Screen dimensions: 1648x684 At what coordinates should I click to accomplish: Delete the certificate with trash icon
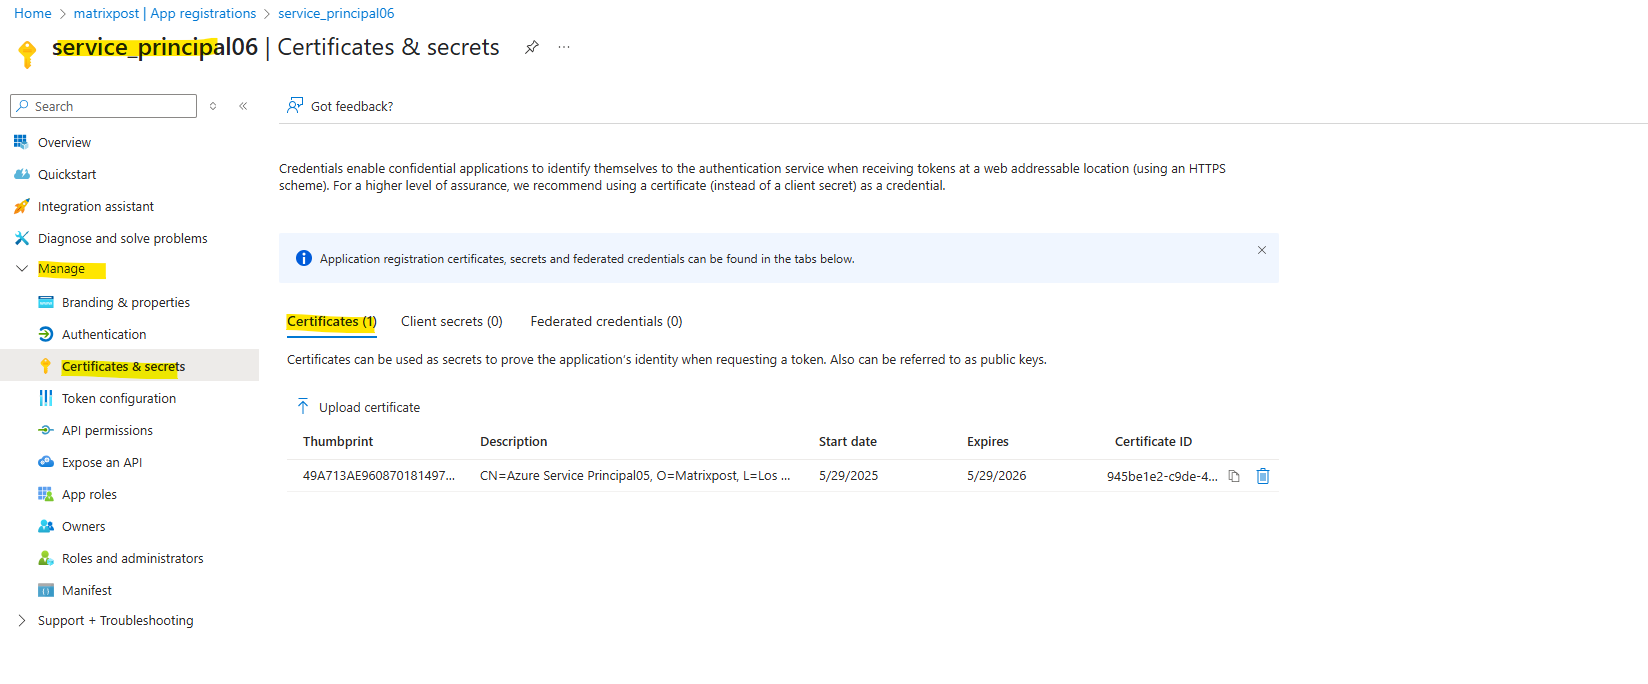pyautogui.click(x=1263, y=476)
